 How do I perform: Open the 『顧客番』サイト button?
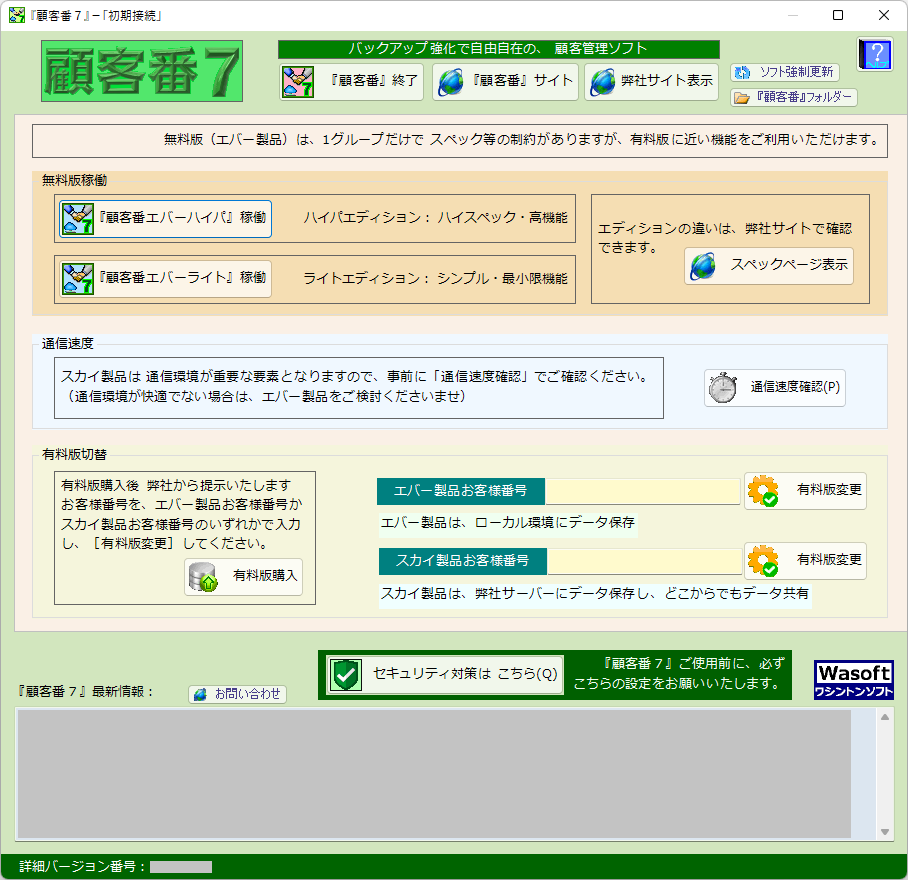(505, 82)
